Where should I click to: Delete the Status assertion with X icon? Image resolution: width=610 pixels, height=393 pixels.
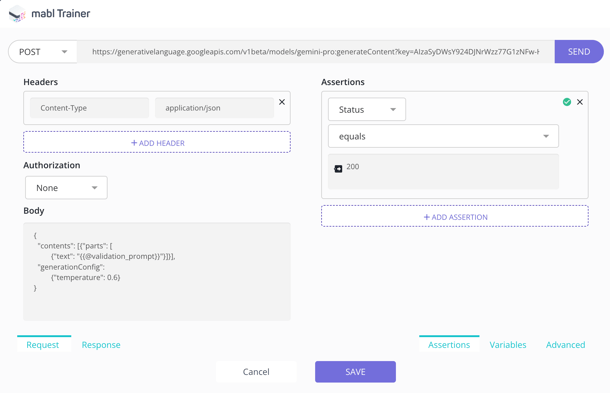[x=580, y=102]
